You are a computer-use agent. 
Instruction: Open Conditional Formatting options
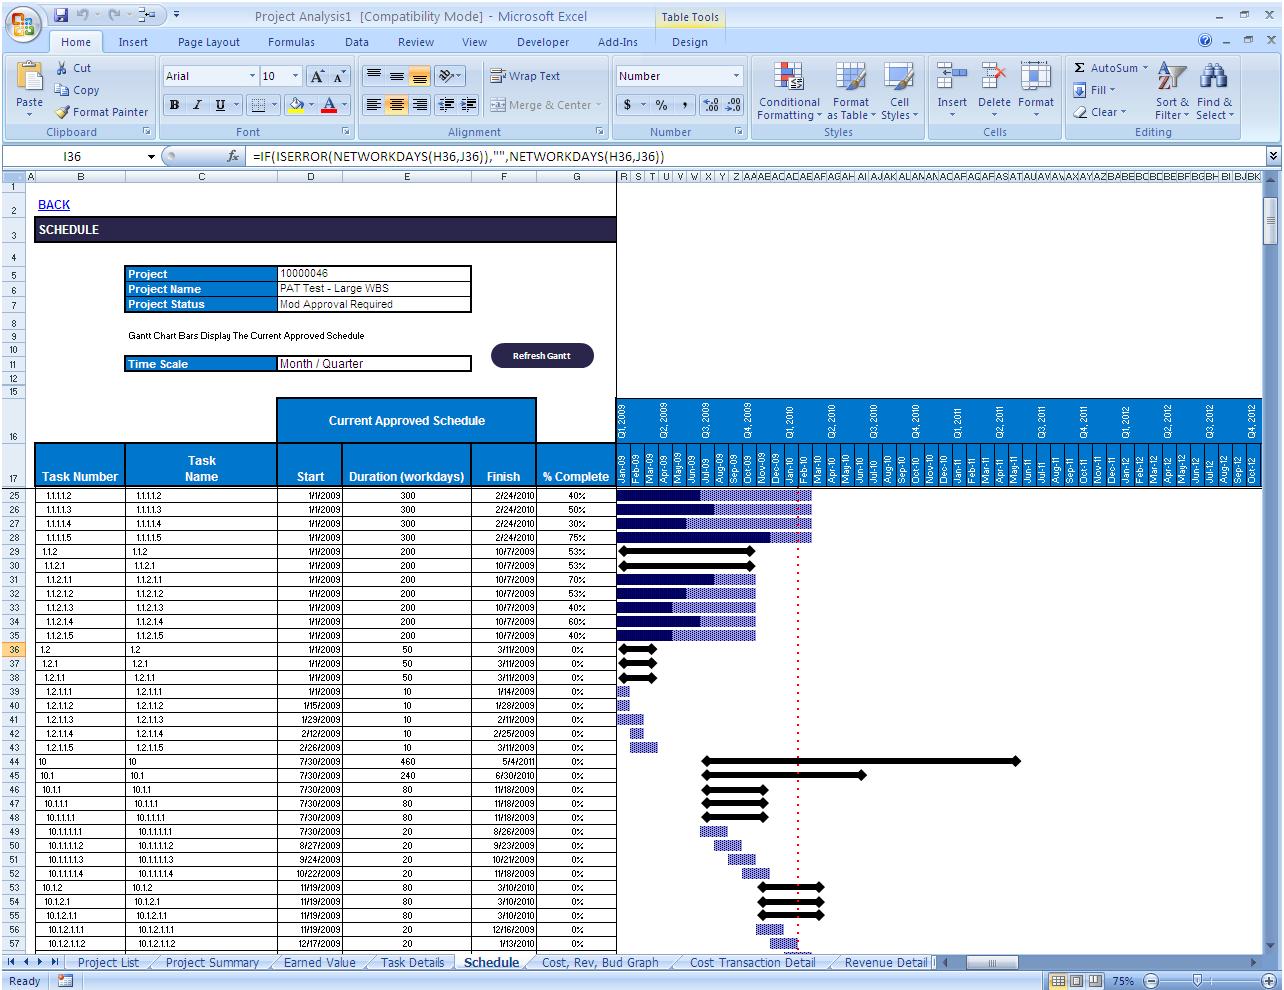tap(788, 91)
